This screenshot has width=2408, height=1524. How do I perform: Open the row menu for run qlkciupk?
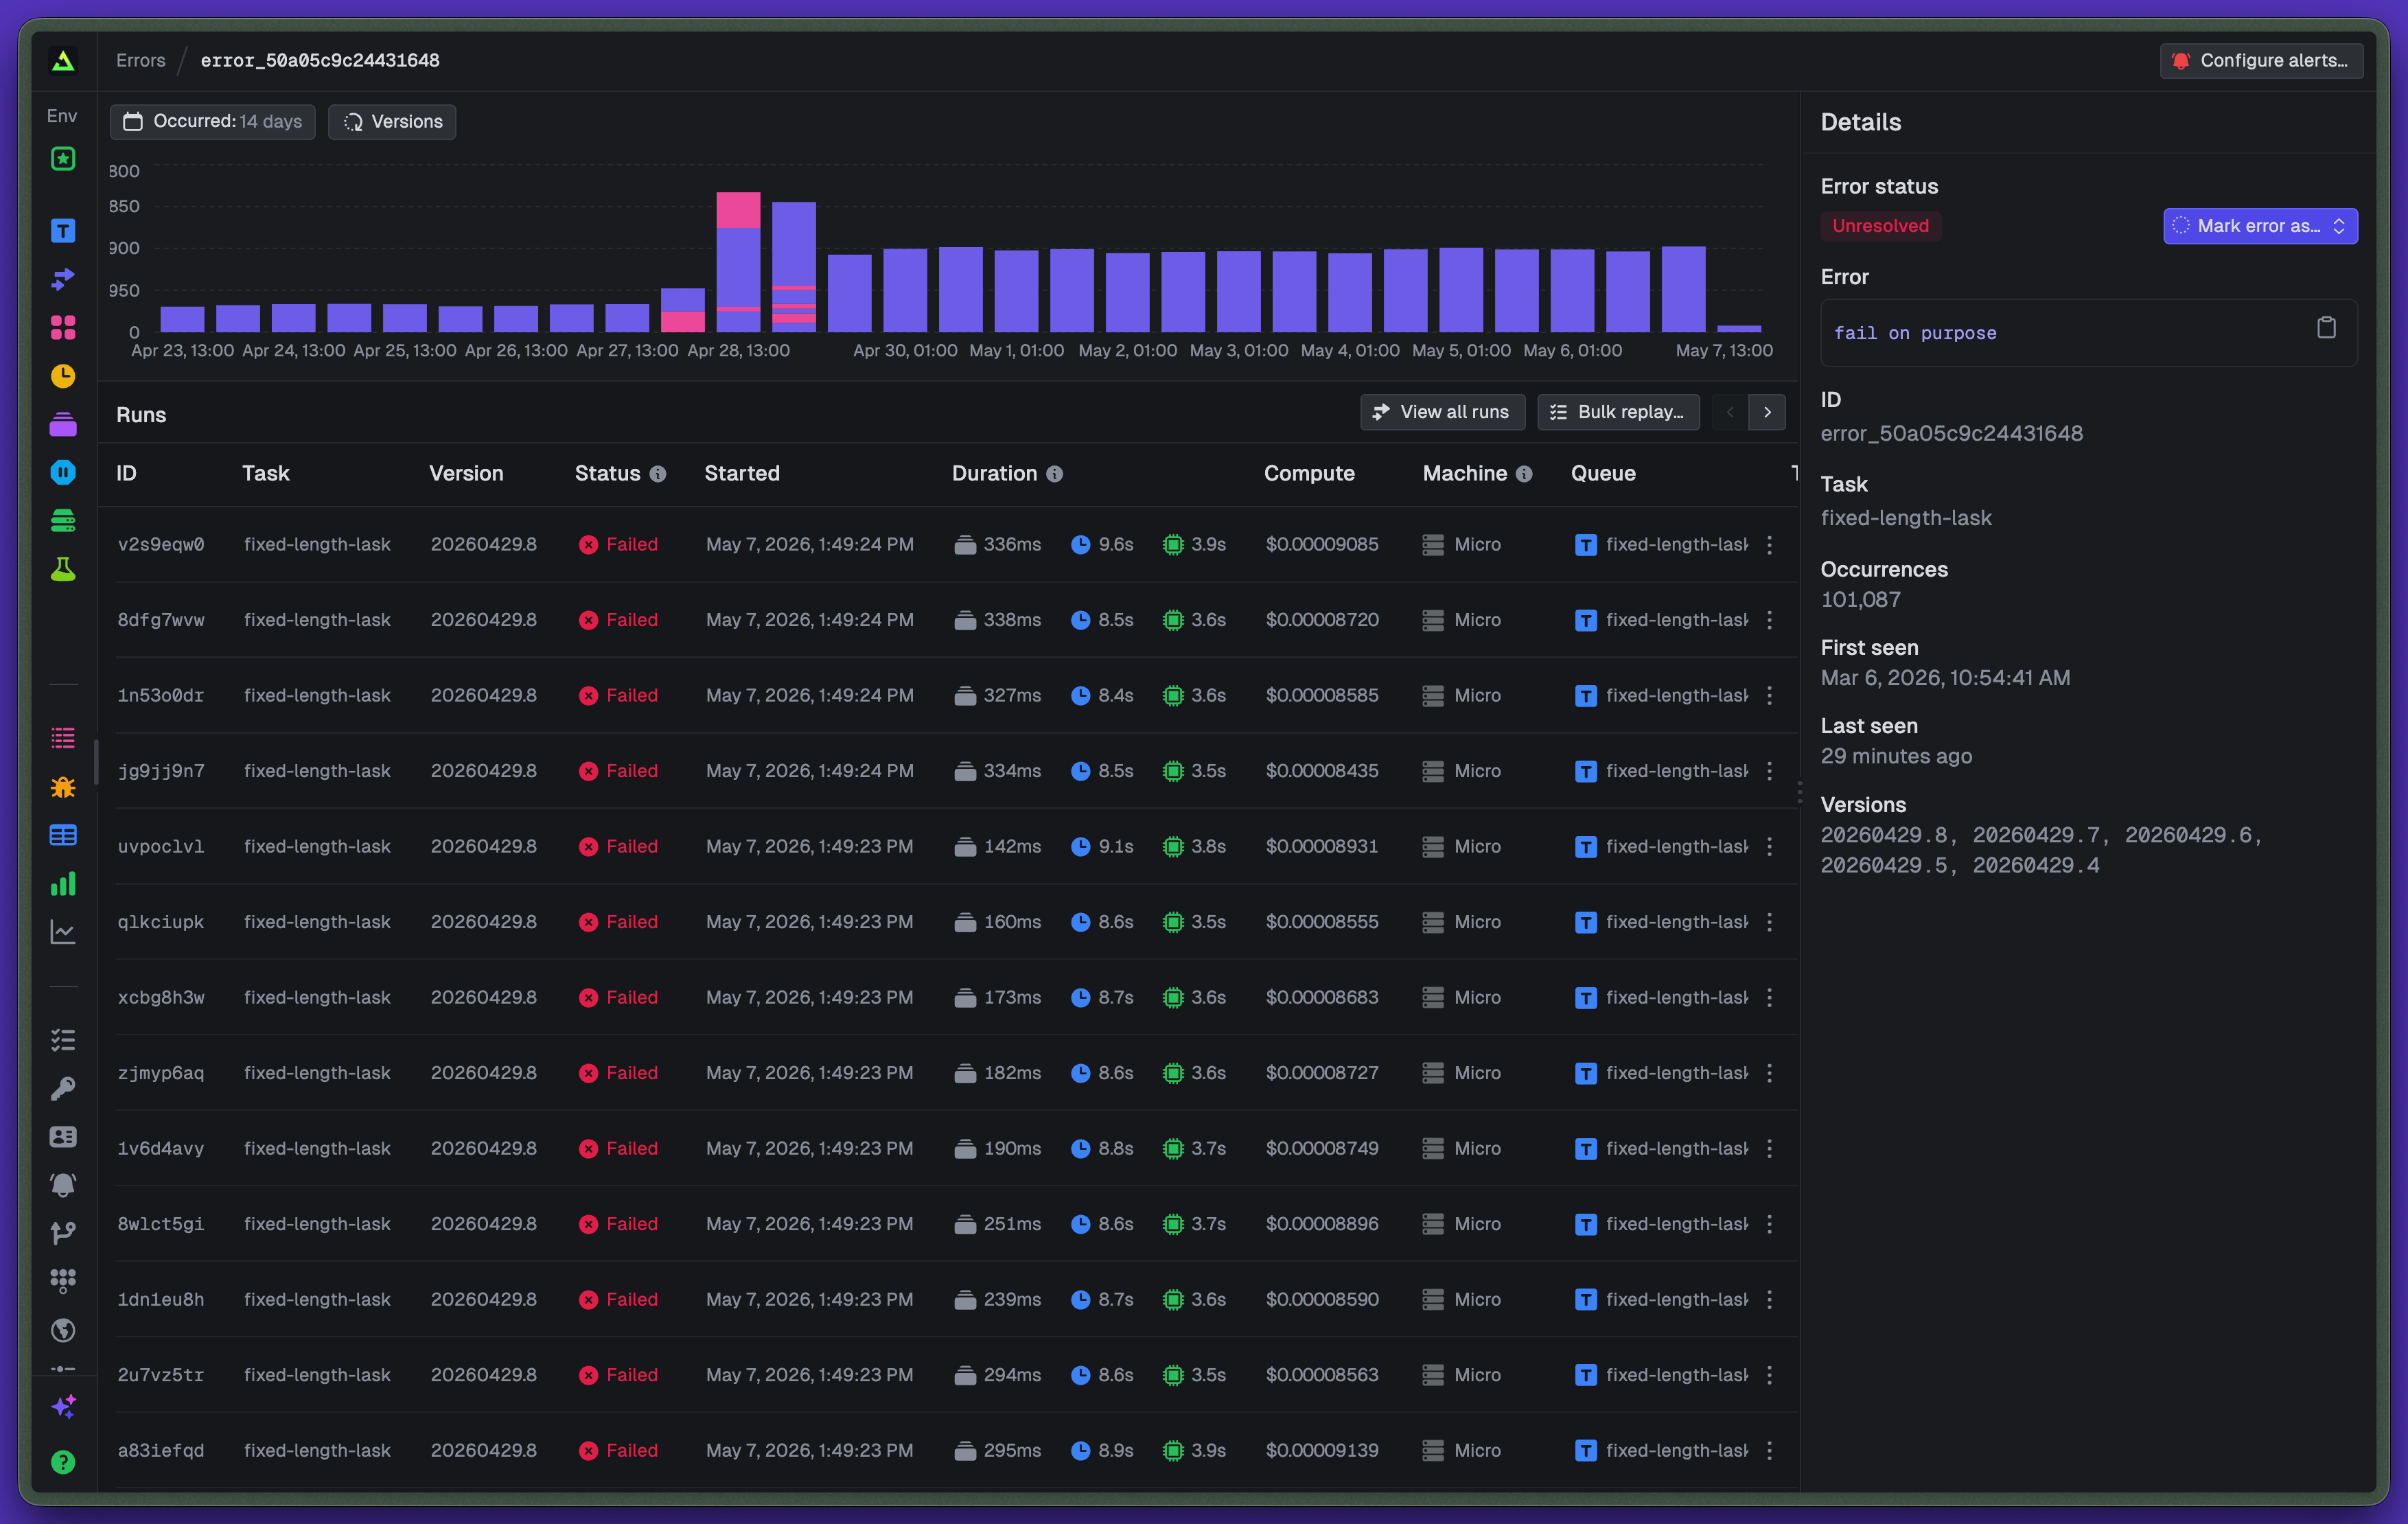point(1769,922)
